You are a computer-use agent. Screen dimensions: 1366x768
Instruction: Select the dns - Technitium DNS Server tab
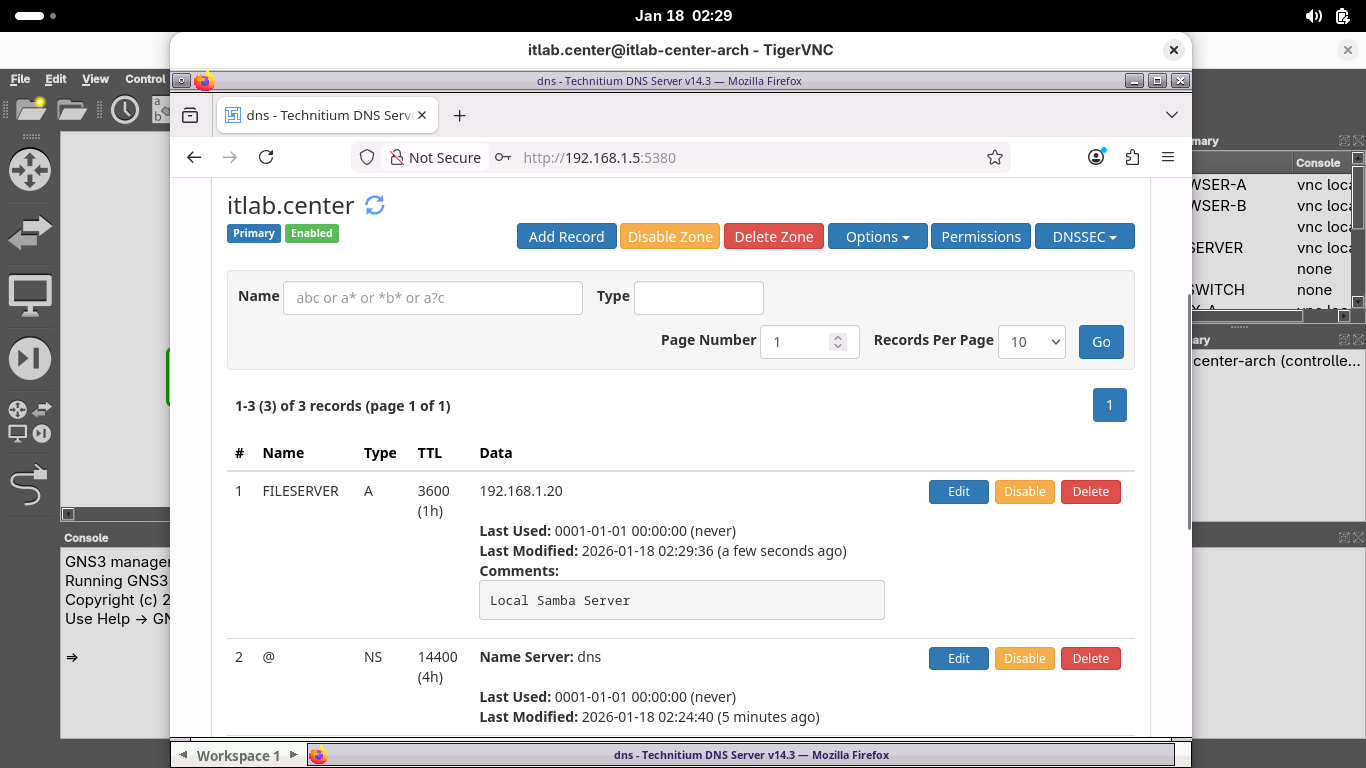point(327,115)
